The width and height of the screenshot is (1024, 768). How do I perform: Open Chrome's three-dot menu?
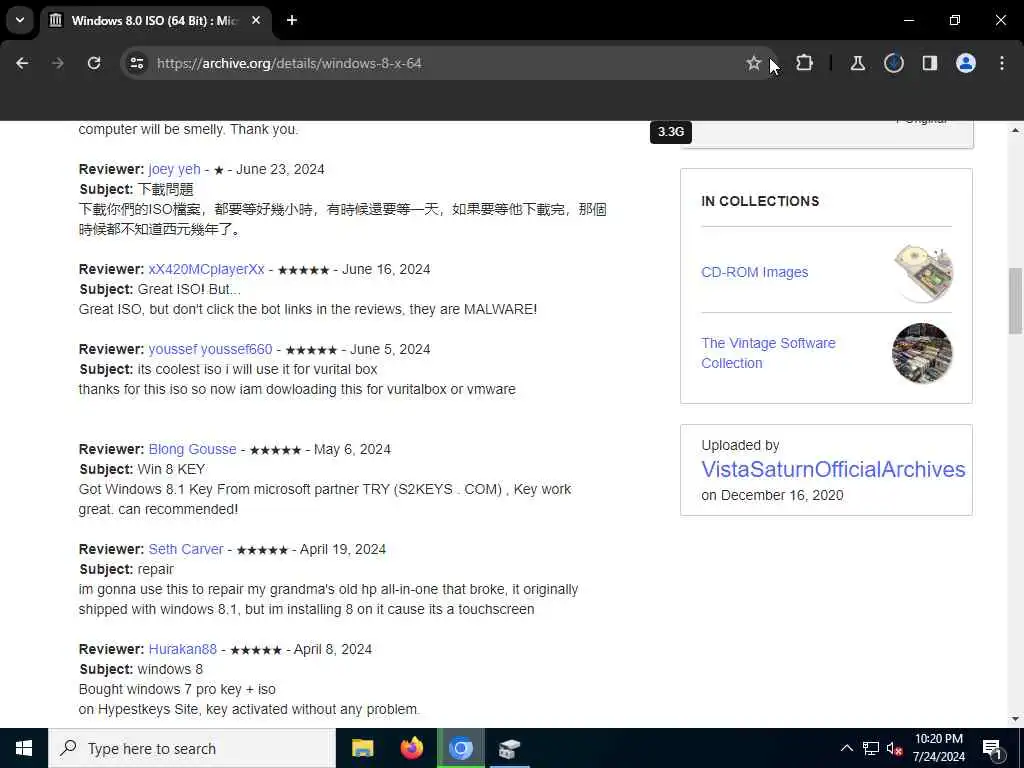pyautogui.click(x=1002, y=63)
